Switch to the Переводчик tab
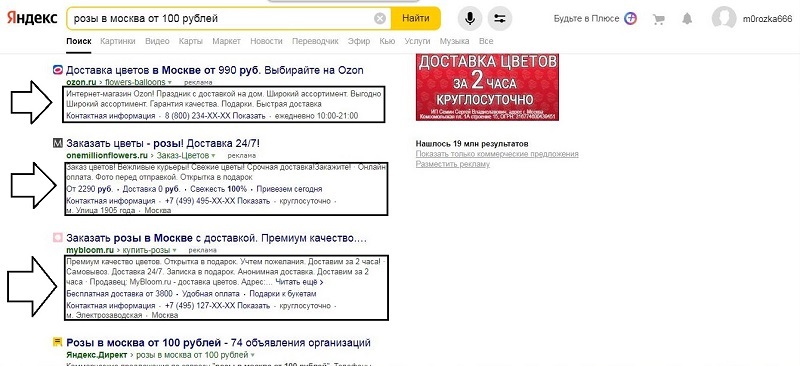Screen dimensions: 800x366 click(x=315, y=41)
